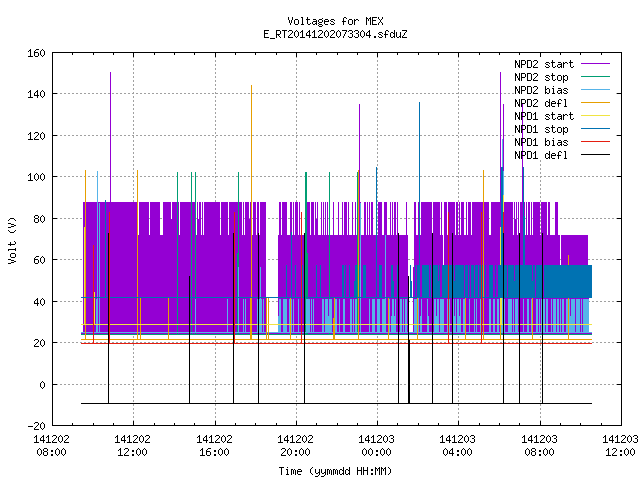Select the NPD1 start legend label

(x=544, y=116)
